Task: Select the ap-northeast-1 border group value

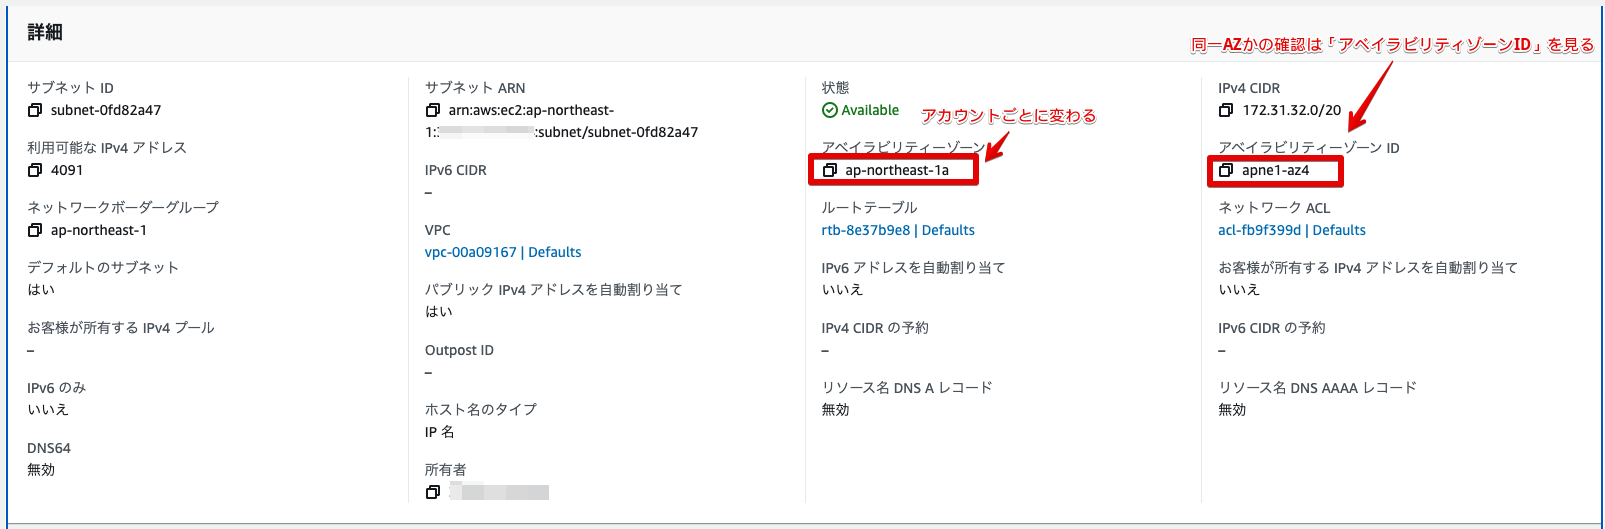Action: [x=99, y=230]
